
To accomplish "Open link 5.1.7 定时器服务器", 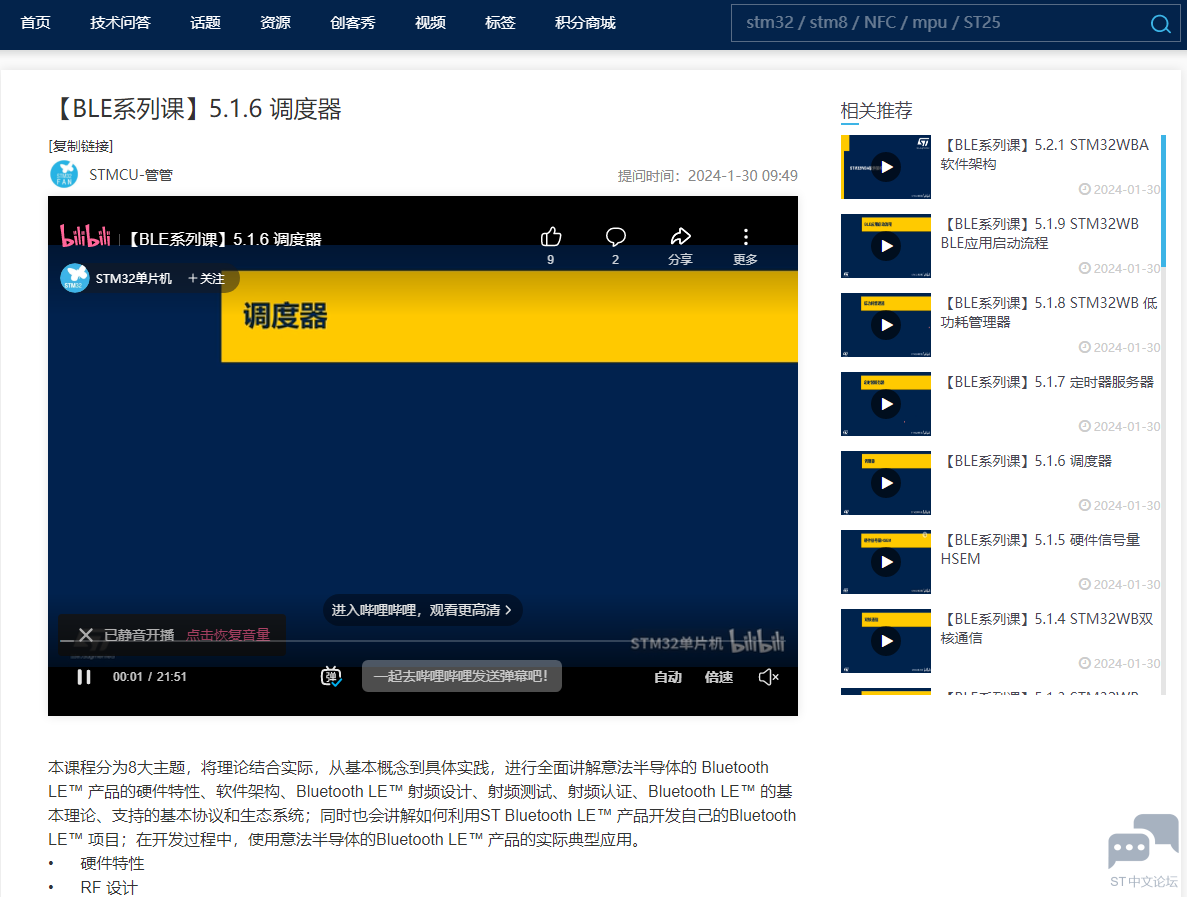I will point(1048,382).
